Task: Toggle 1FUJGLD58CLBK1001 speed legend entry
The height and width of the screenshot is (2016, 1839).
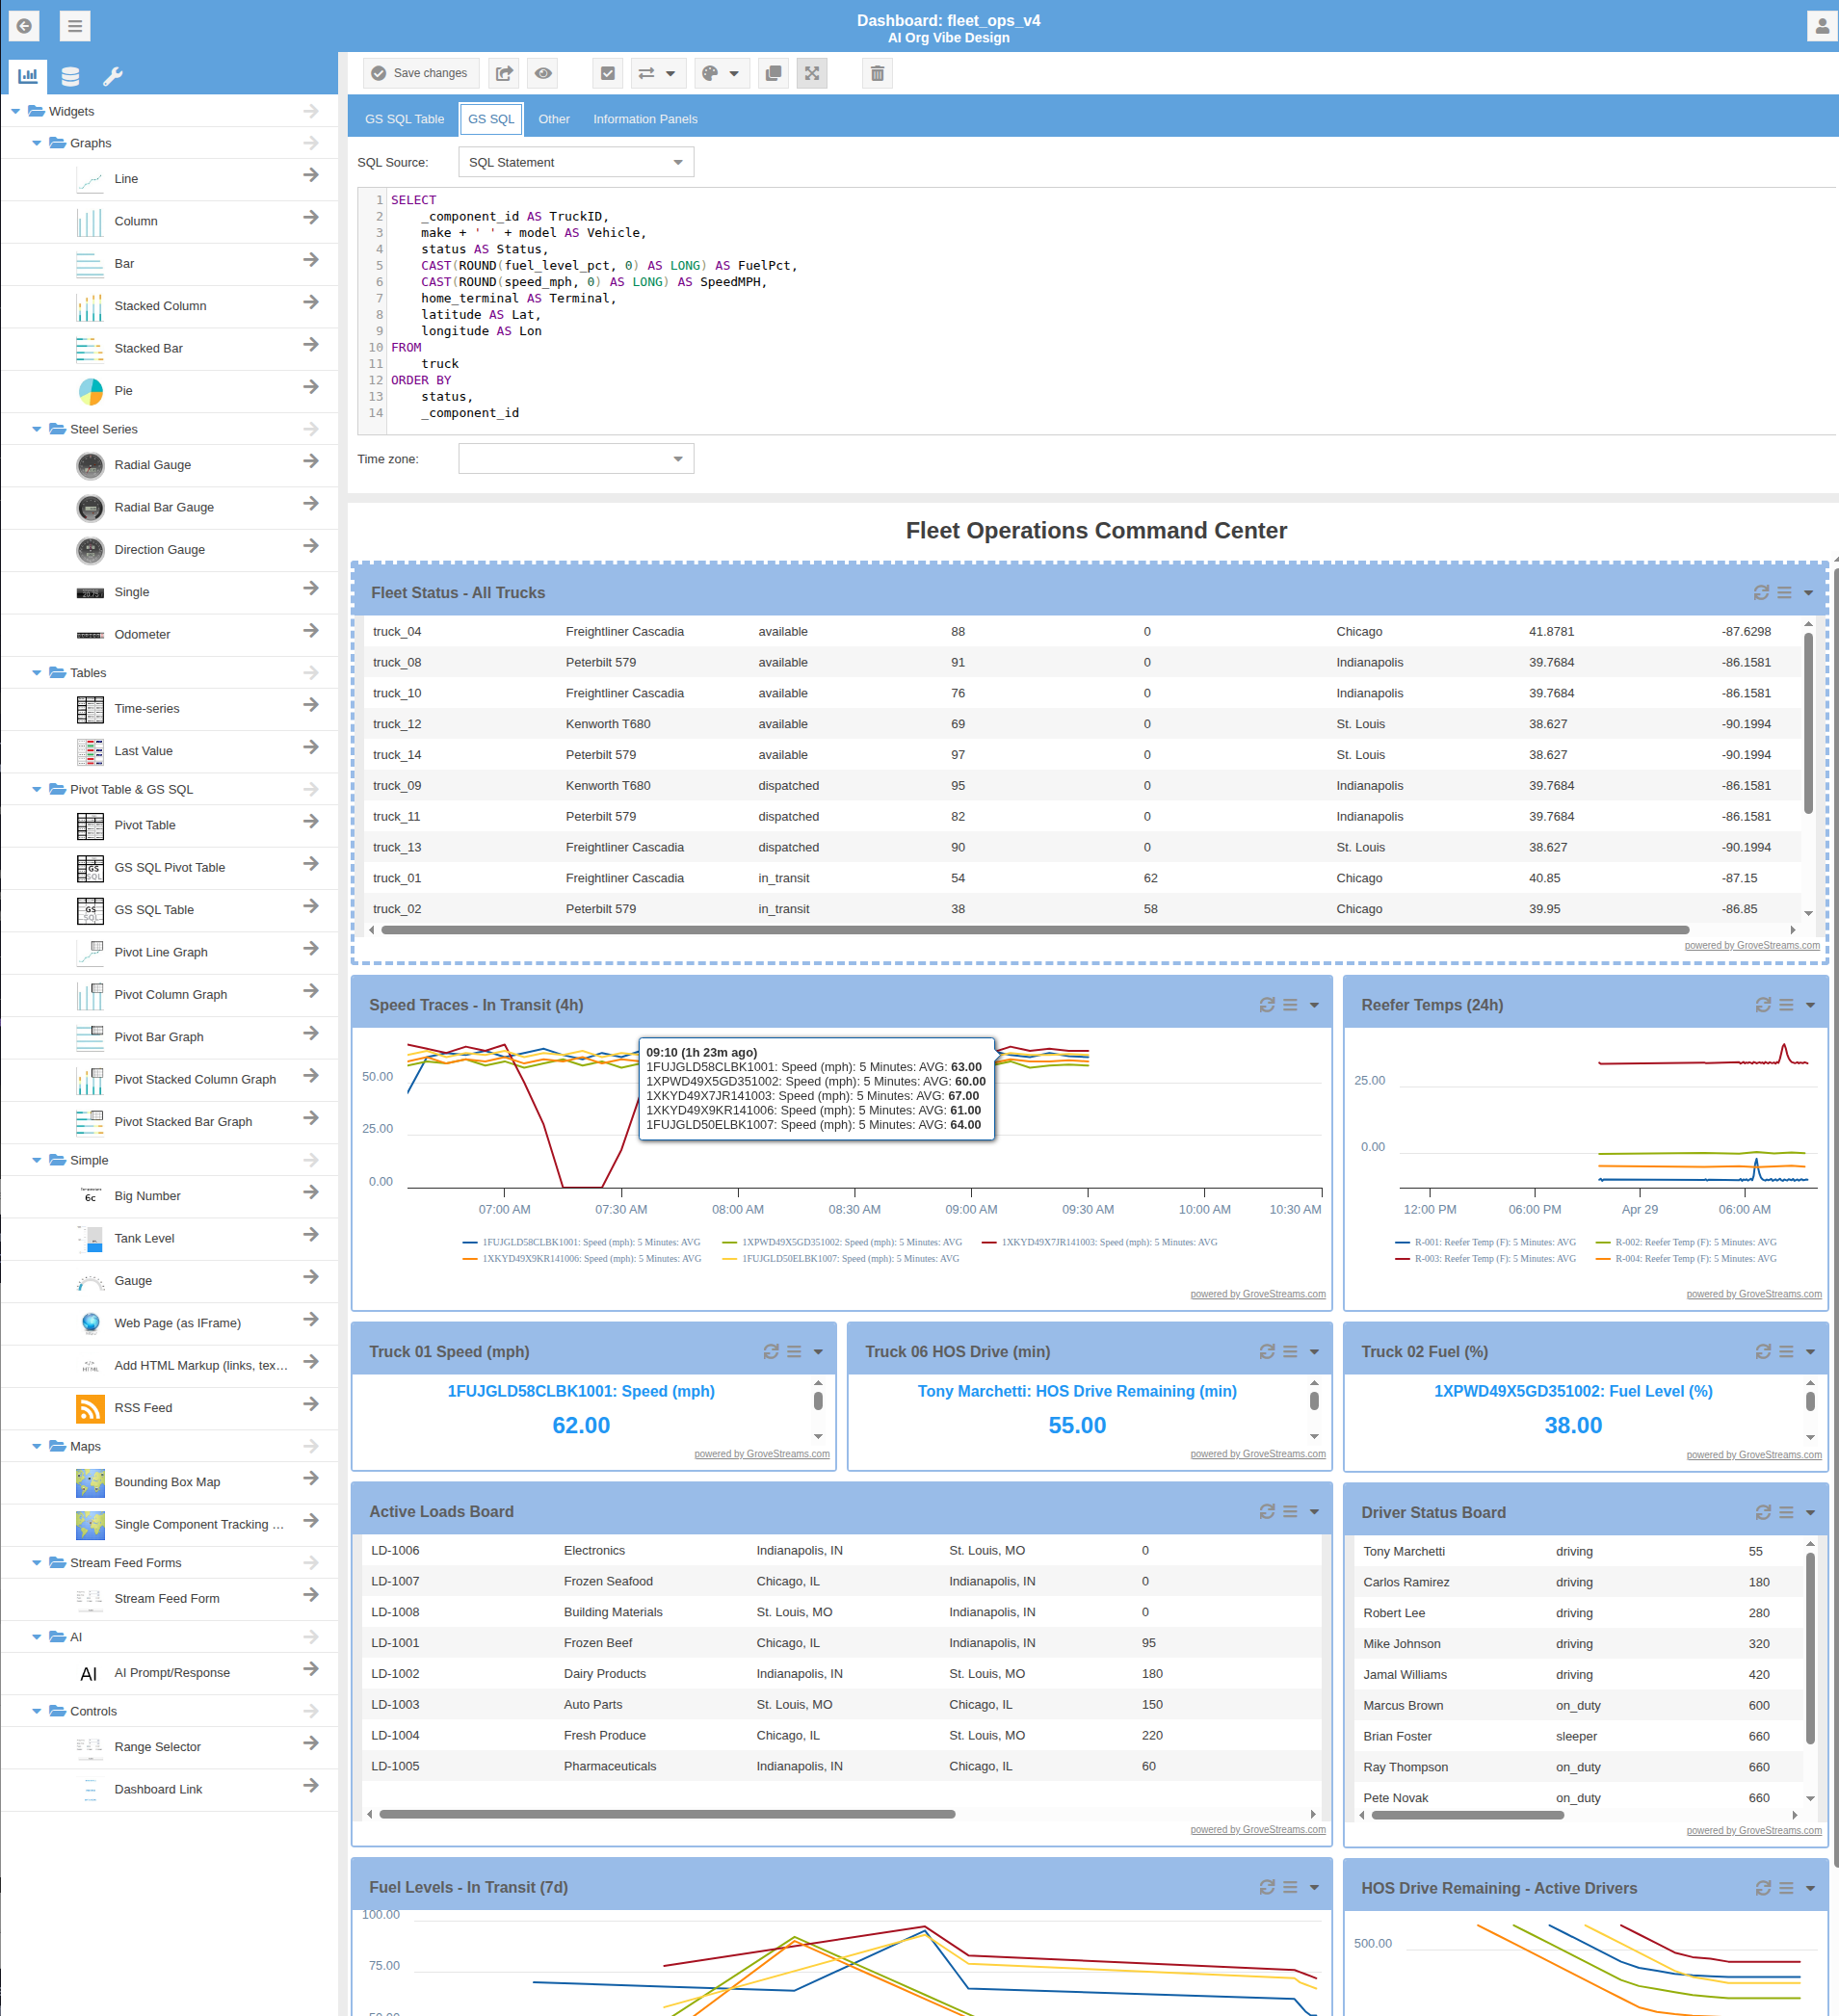Action: (x=581, y=1242)
